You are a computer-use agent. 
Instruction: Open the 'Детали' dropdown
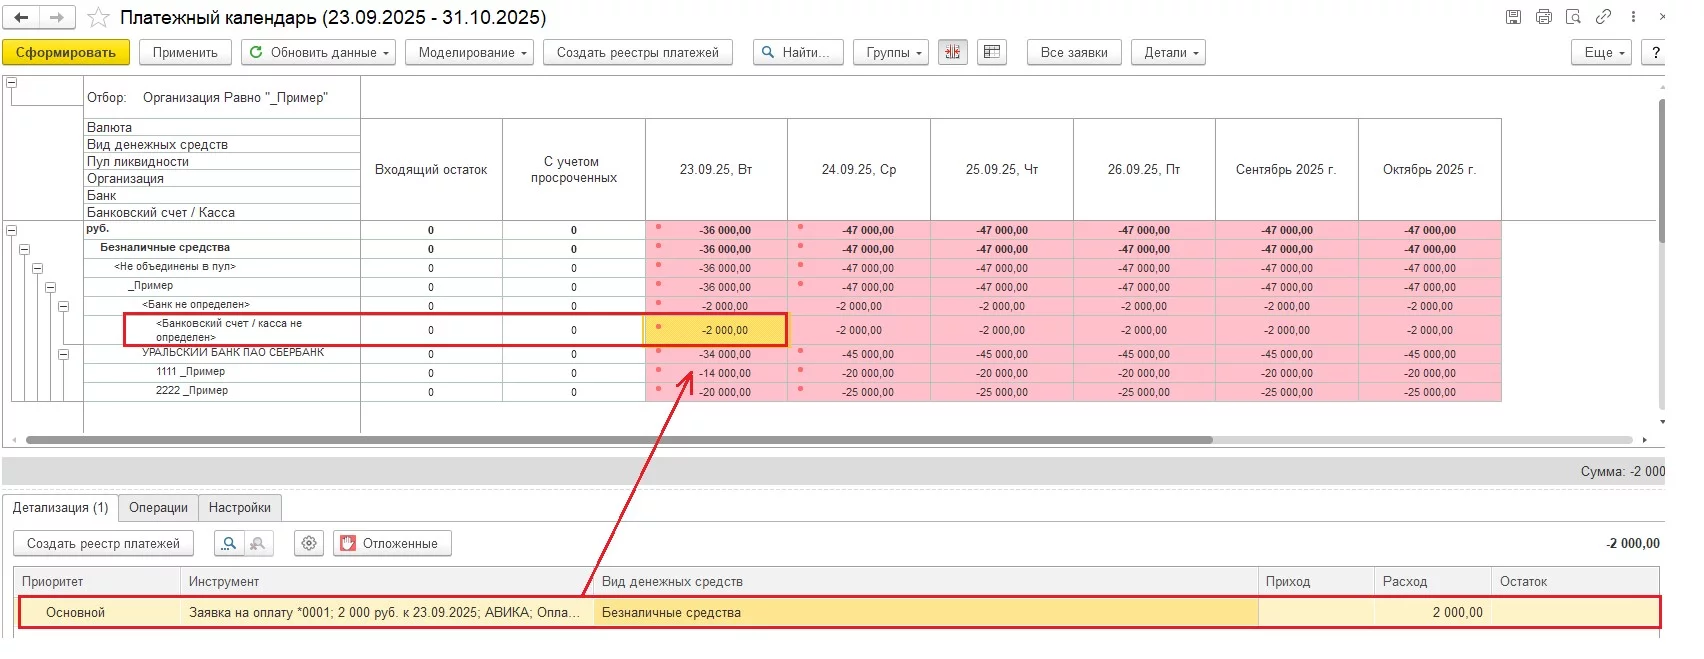coord(1168,52)
